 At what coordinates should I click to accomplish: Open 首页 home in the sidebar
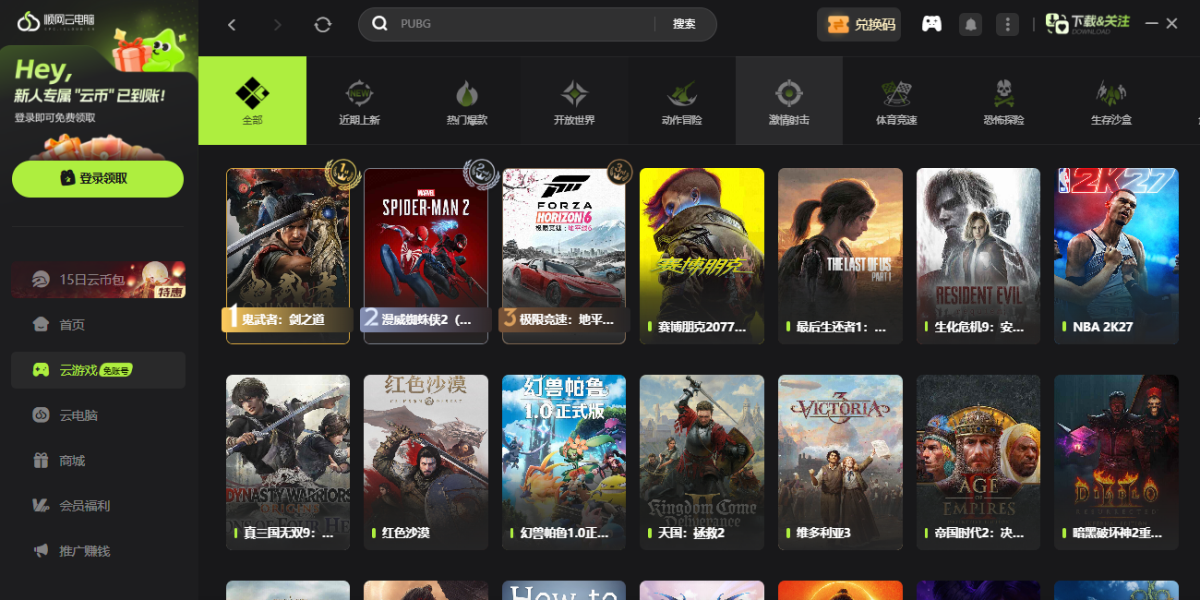(x=98, y=324)
